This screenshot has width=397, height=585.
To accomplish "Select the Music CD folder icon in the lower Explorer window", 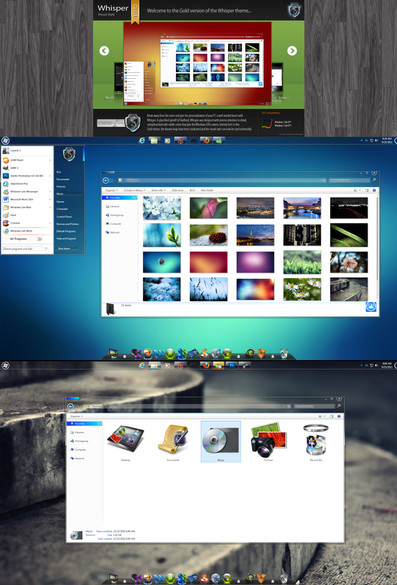I will point(221,441).
